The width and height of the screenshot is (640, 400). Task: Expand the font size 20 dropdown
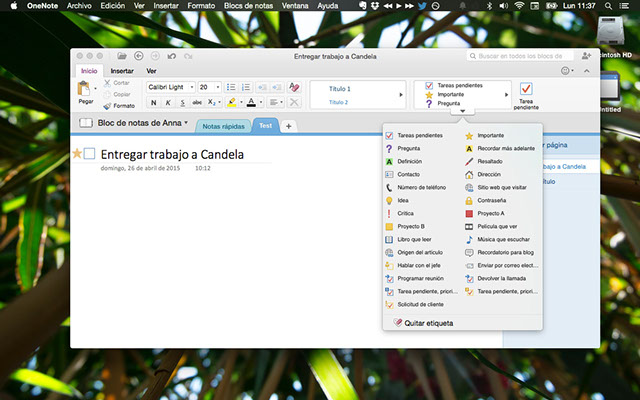(x=210, y=87)
